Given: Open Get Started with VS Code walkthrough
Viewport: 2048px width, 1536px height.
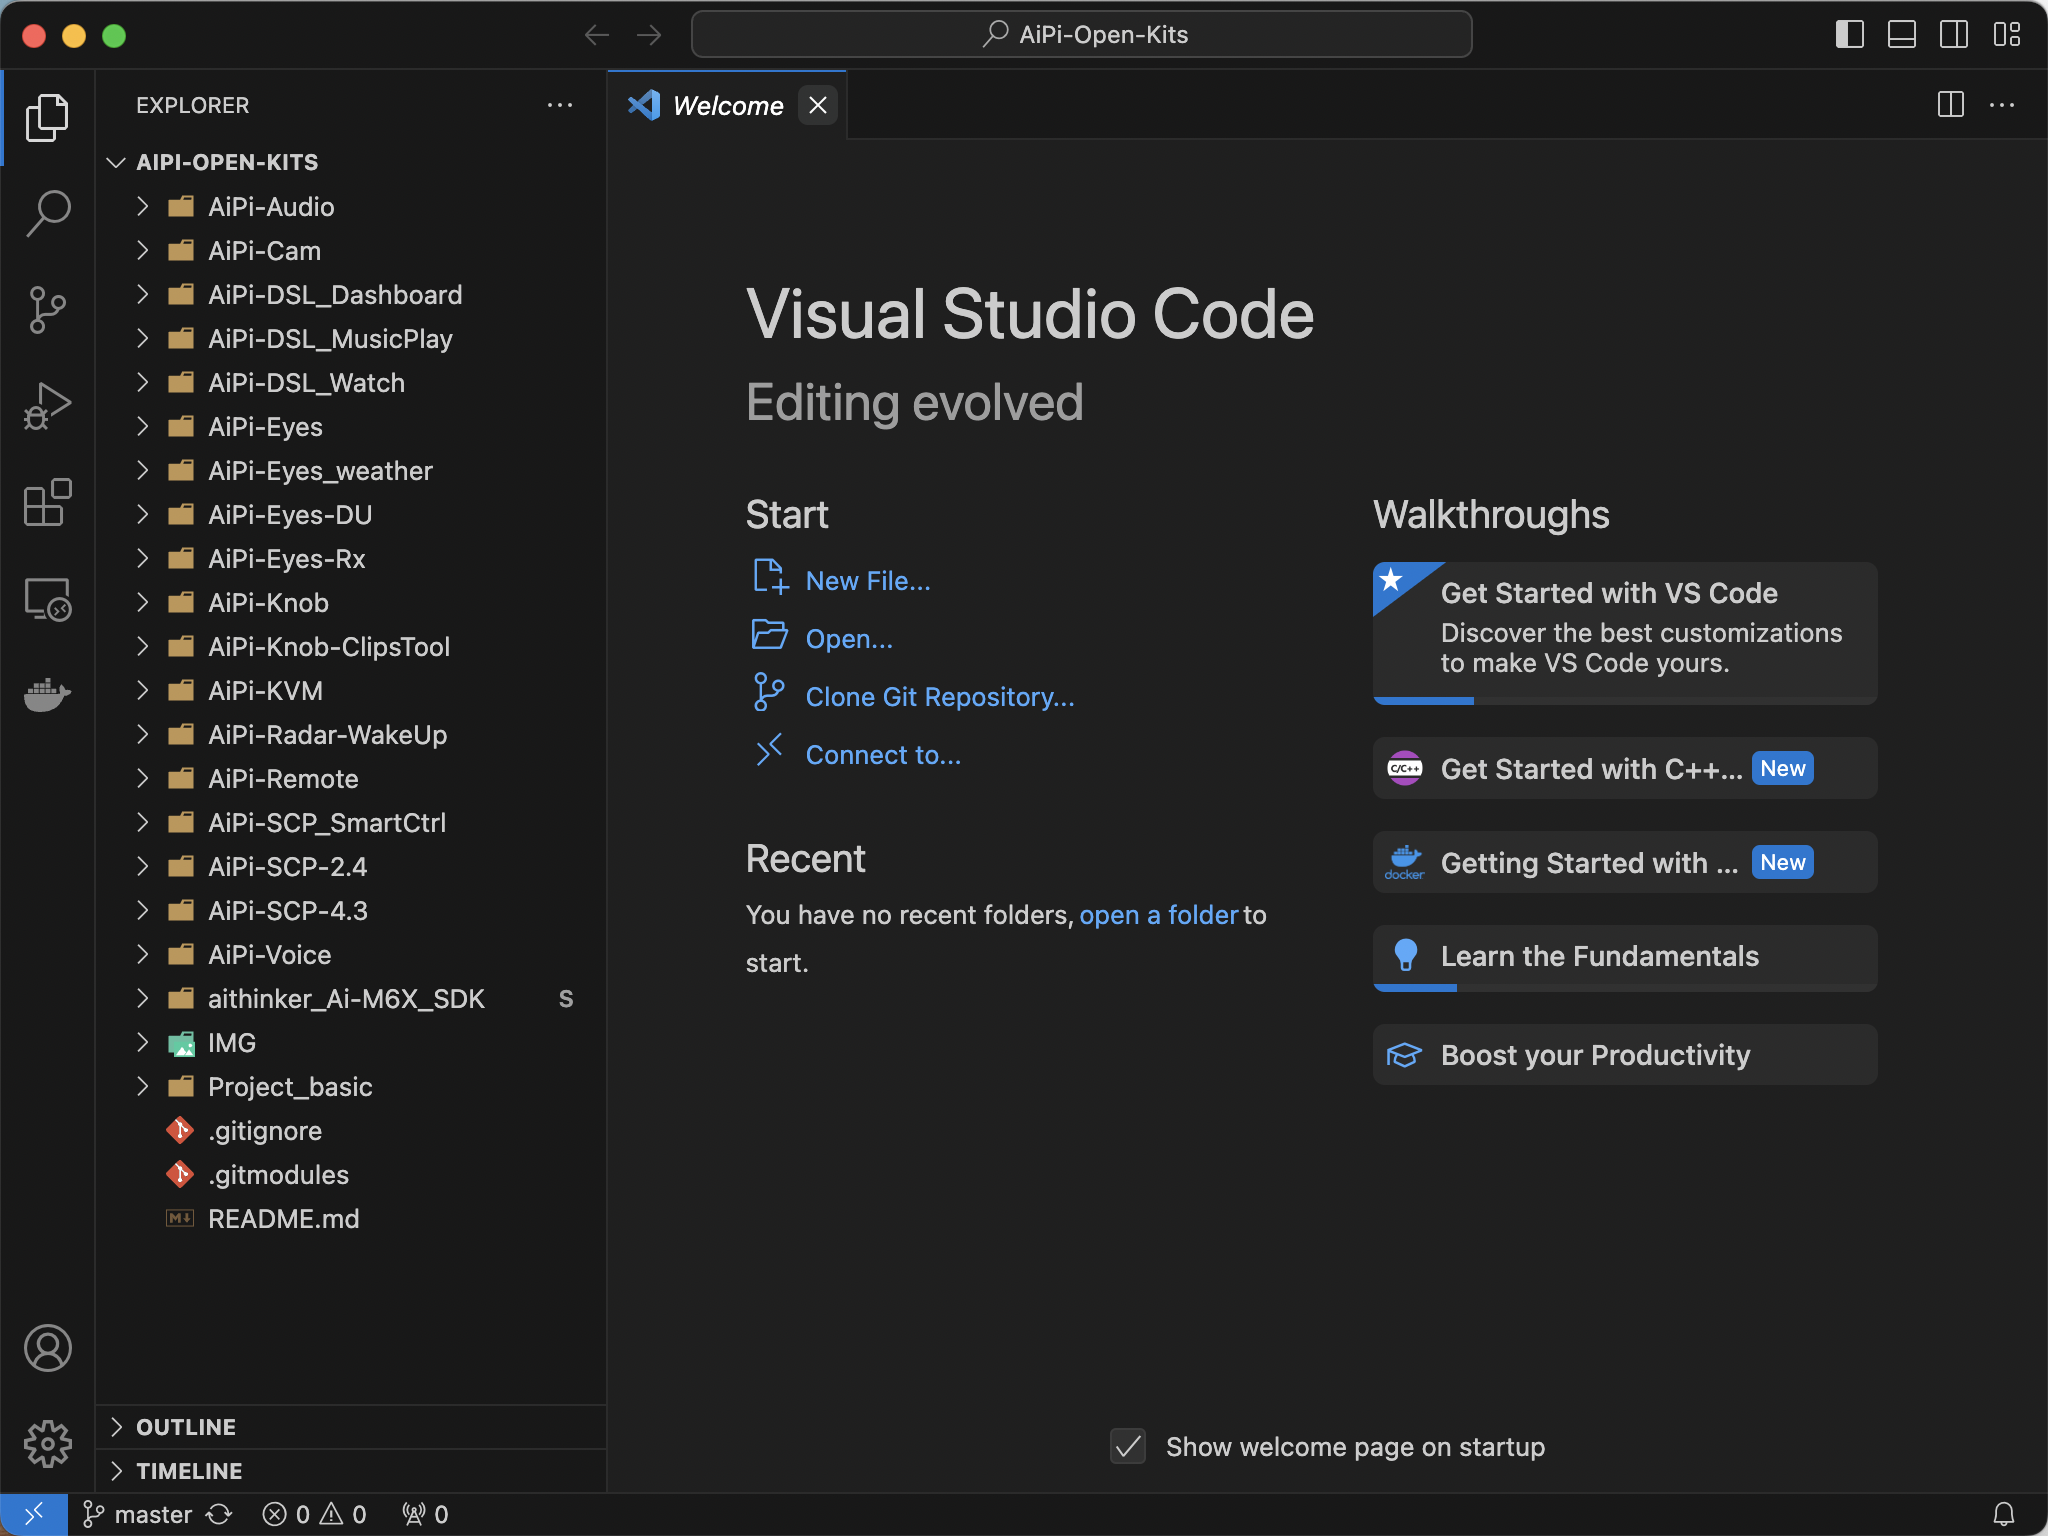Looking at the screenshot, I should (1625, 633).
